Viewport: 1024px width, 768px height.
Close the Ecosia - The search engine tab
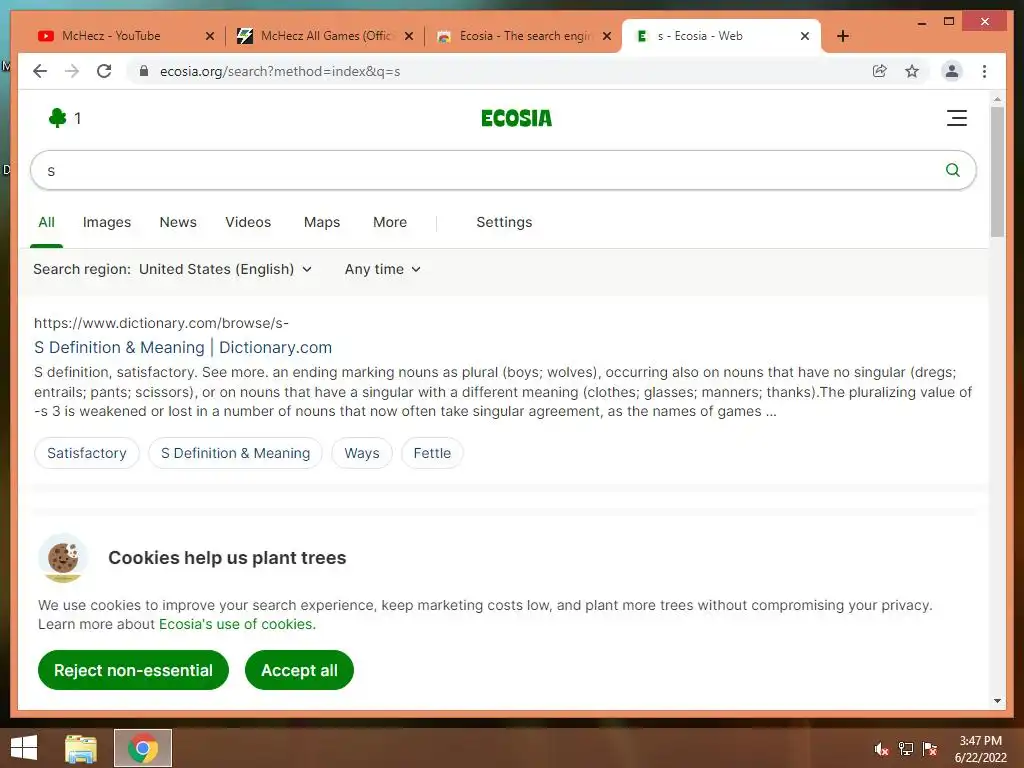[x=607, y=36]
